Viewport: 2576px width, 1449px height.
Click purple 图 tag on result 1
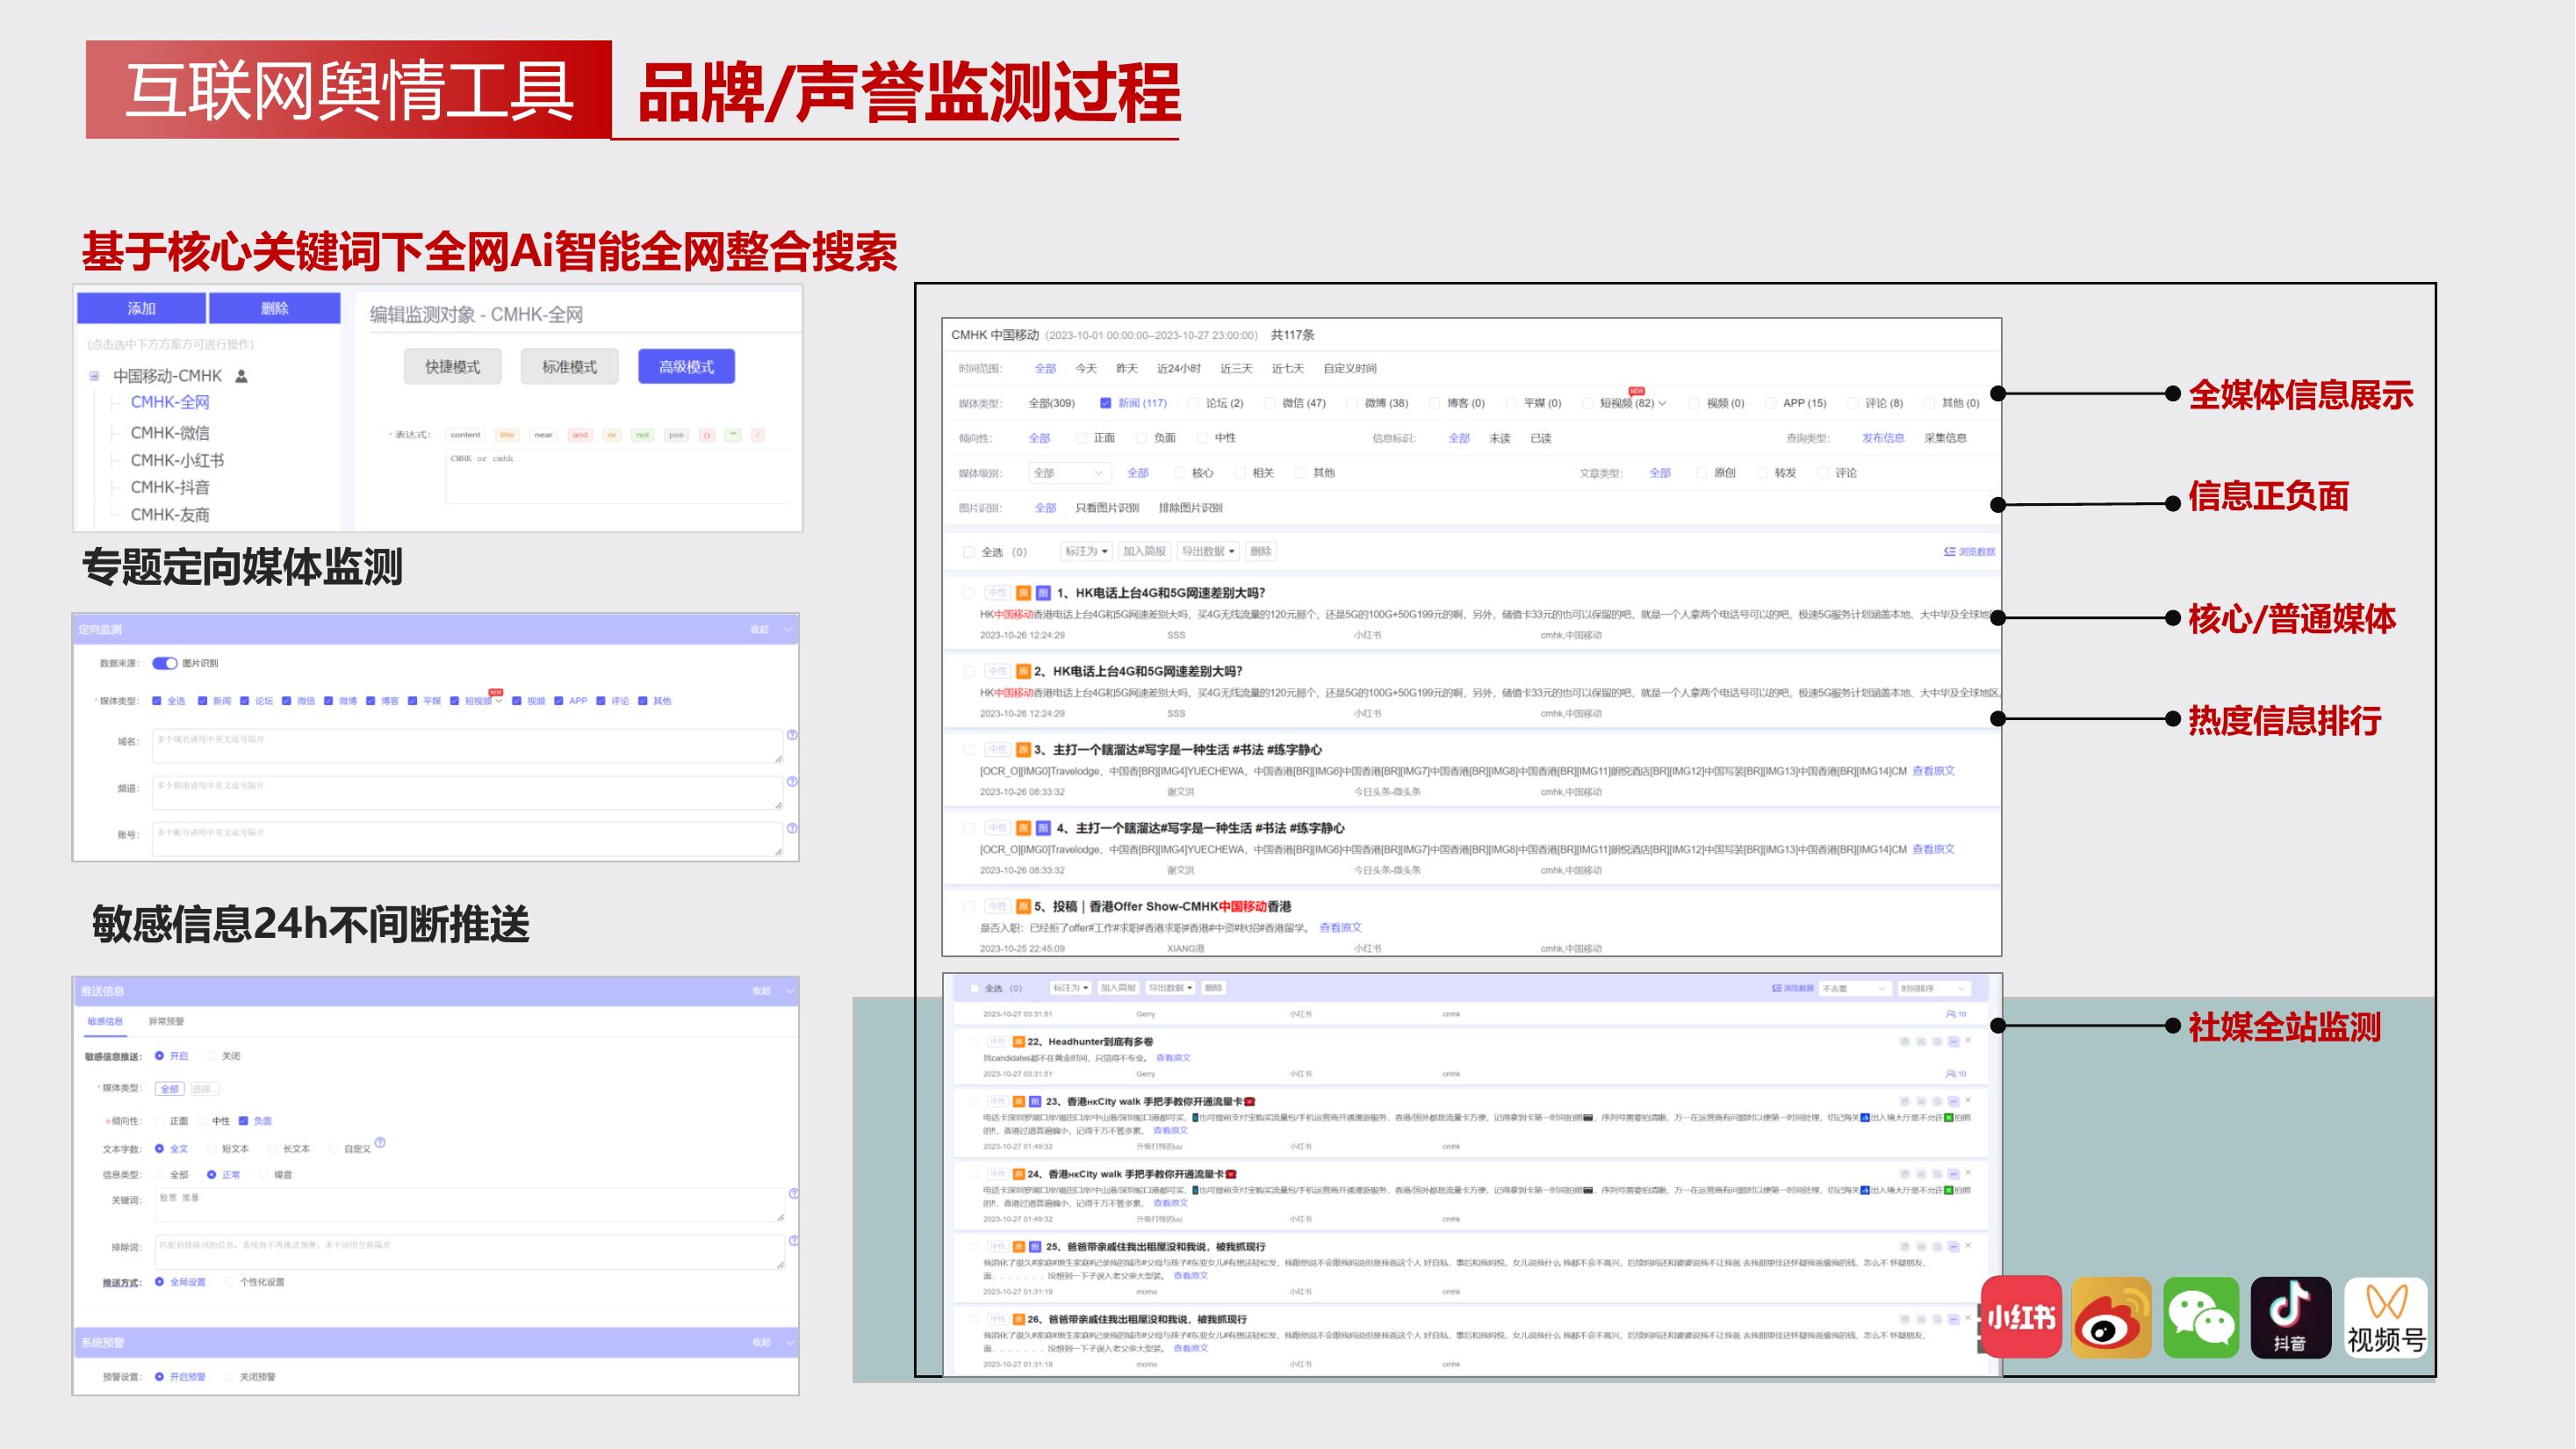tap(1043, 593)
